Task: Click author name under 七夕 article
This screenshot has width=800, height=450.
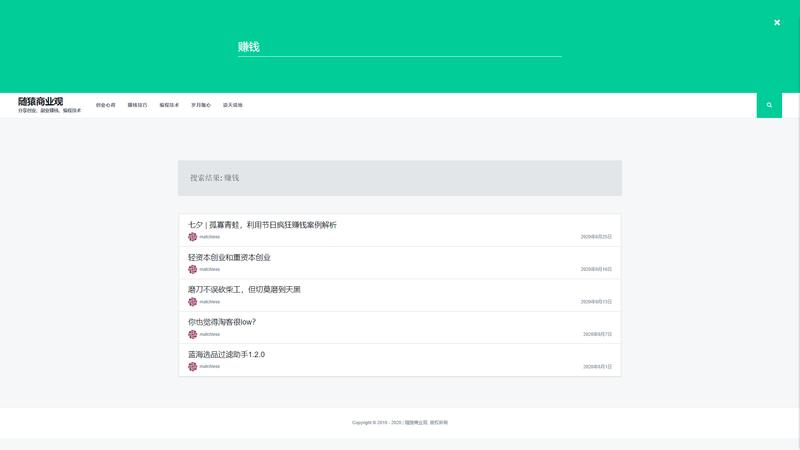Action: 210,237
